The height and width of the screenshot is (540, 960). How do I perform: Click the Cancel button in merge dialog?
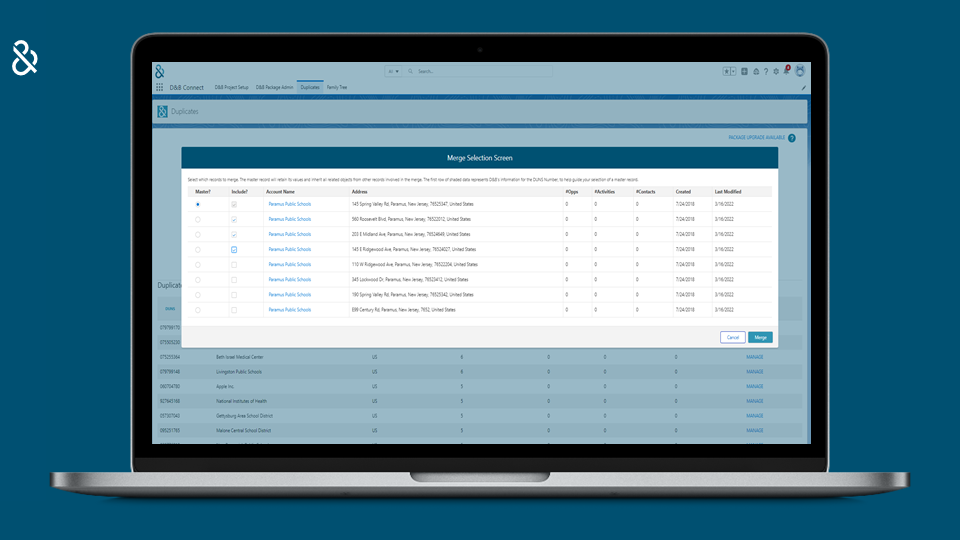[x=732, y=337]
